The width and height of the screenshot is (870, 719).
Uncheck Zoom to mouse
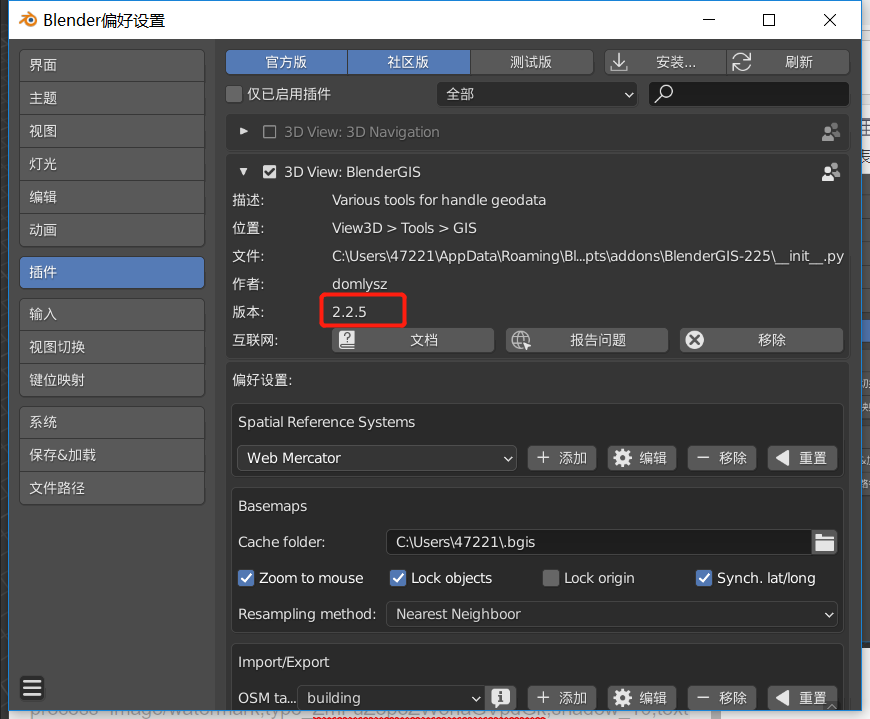tap(246, 578)
